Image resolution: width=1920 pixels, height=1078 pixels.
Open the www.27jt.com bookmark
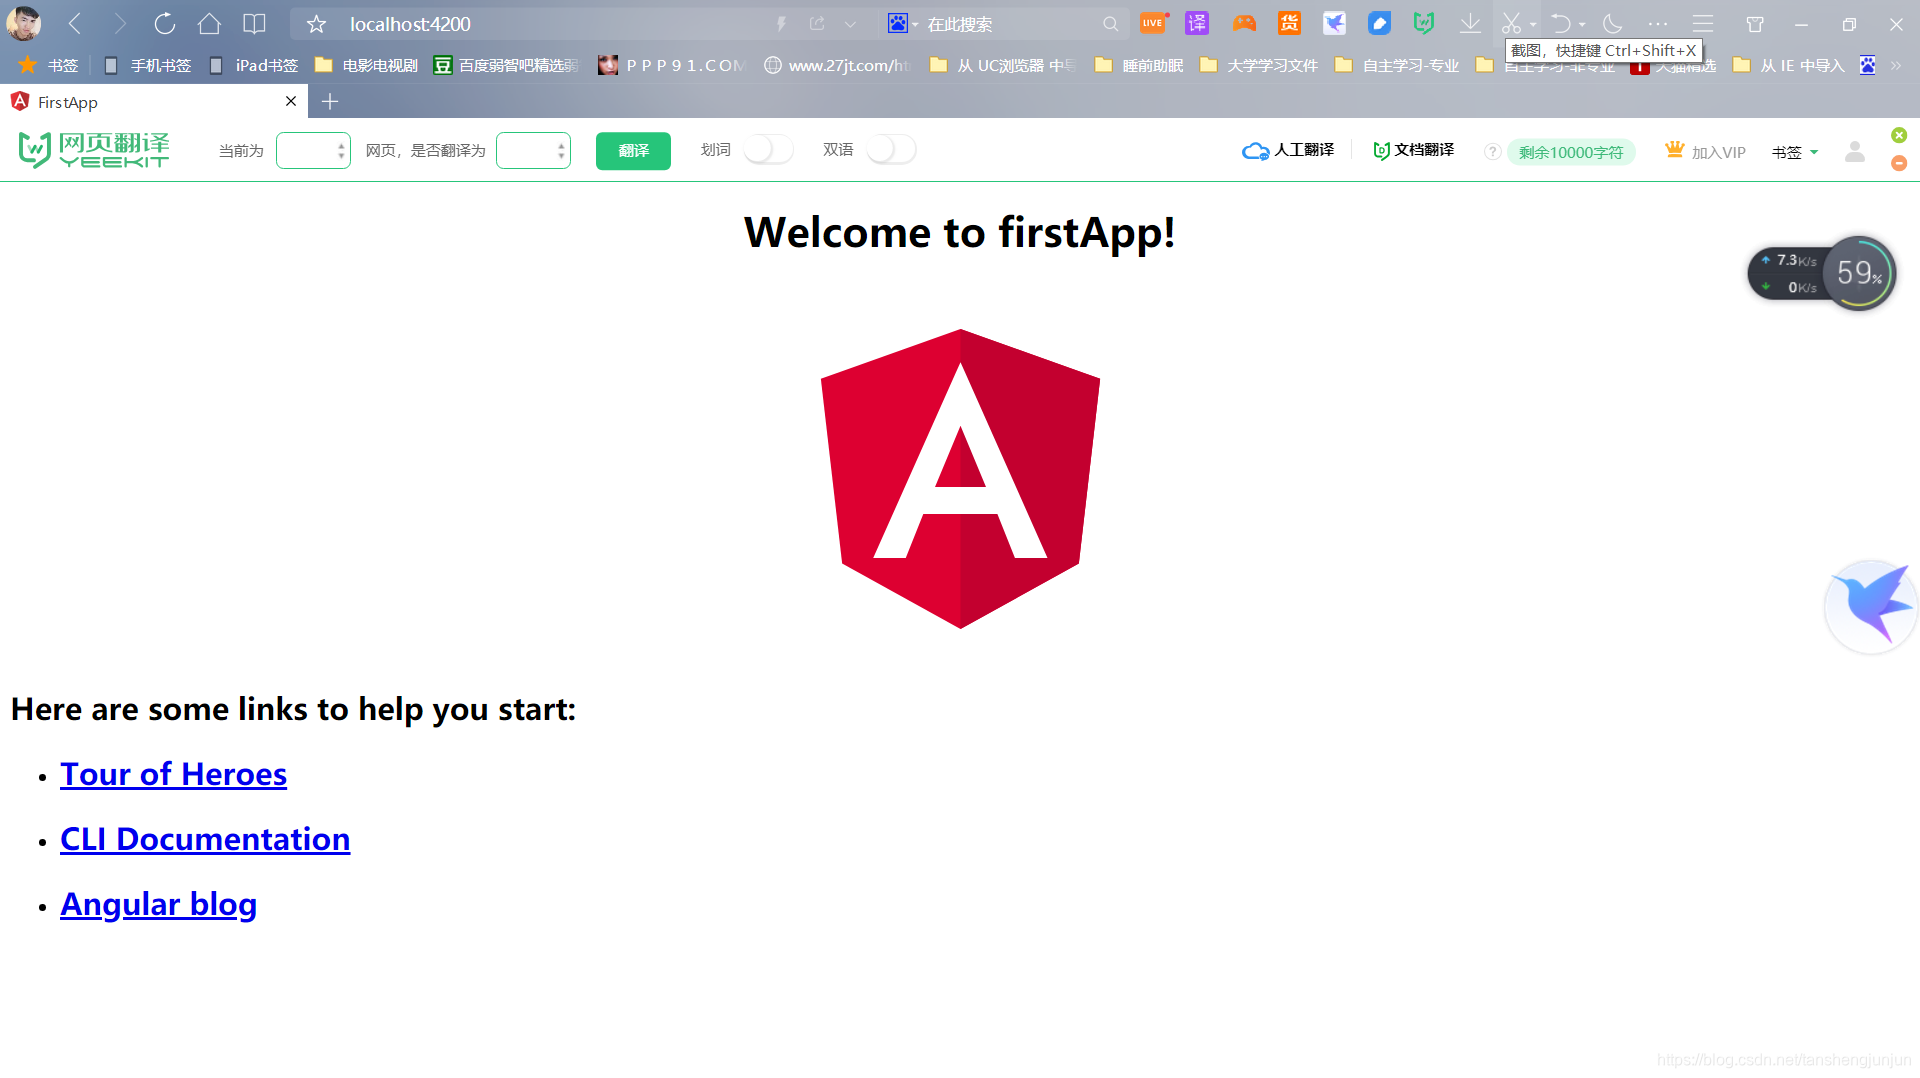(x=837, y=65)
